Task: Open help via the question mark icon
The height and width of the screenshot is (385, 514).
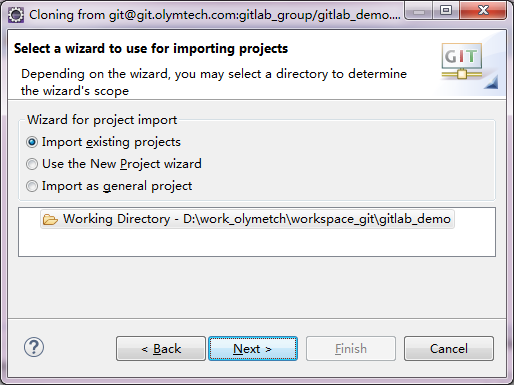Action: click(x=34, y=347)
